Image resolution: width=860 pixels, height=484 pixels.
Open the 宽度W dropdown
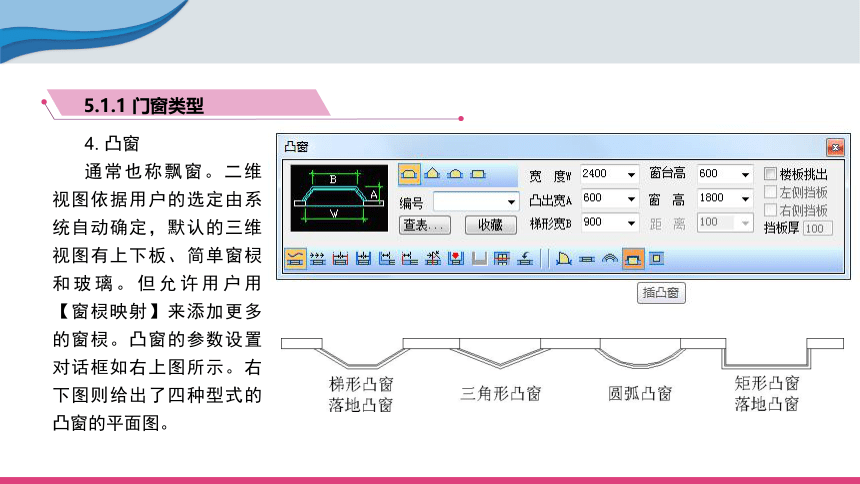[631, 175]
